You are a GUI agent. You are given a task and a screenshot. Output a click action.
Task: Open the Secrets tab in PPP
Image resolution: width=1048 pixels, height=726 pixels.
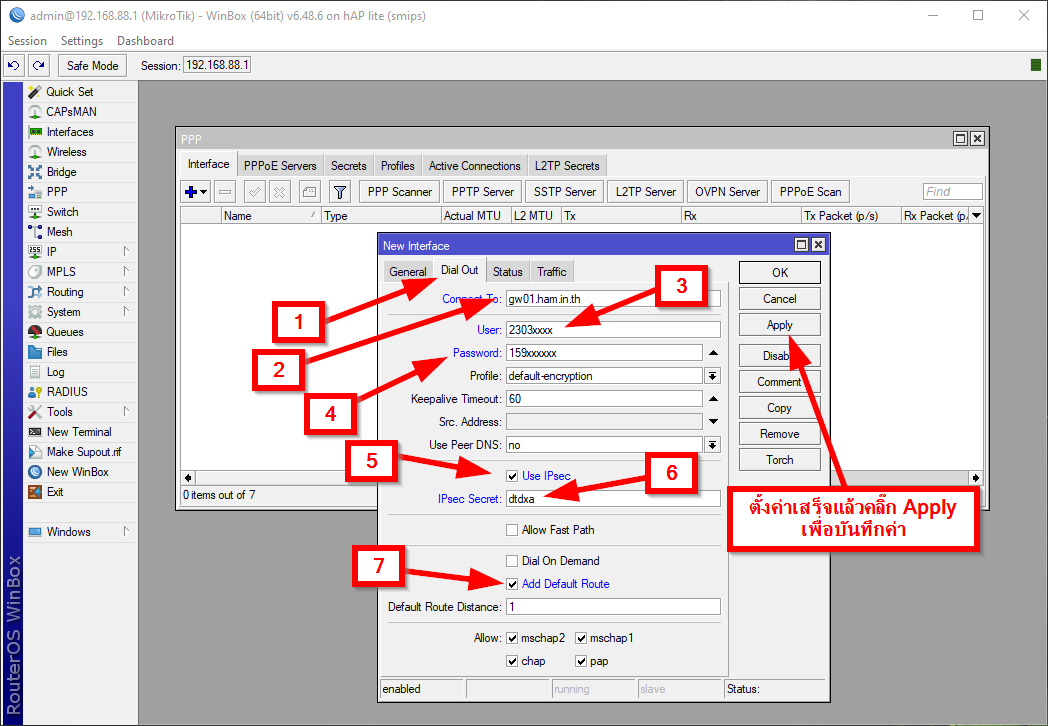coord(348,166)
